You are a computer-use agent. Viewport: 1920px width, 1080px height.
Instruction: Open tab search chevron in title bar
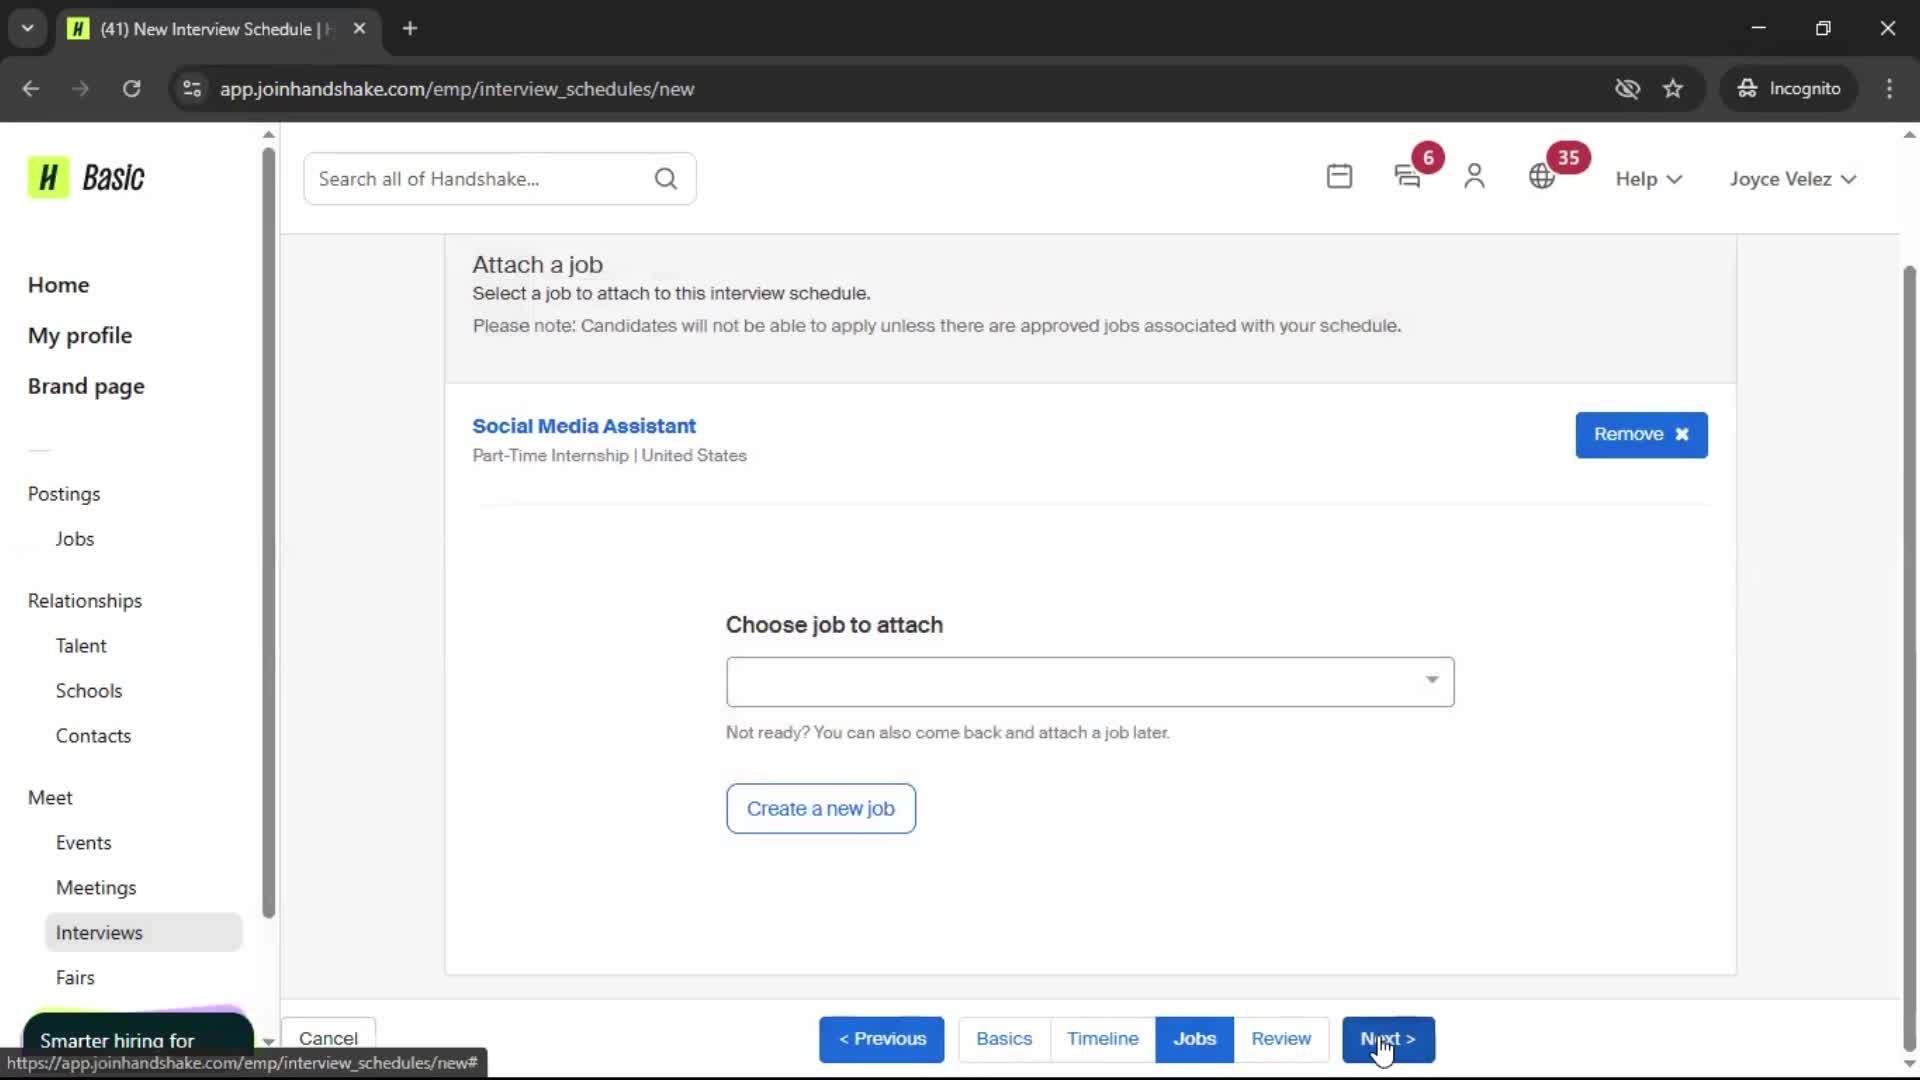[x=27, y=28]
